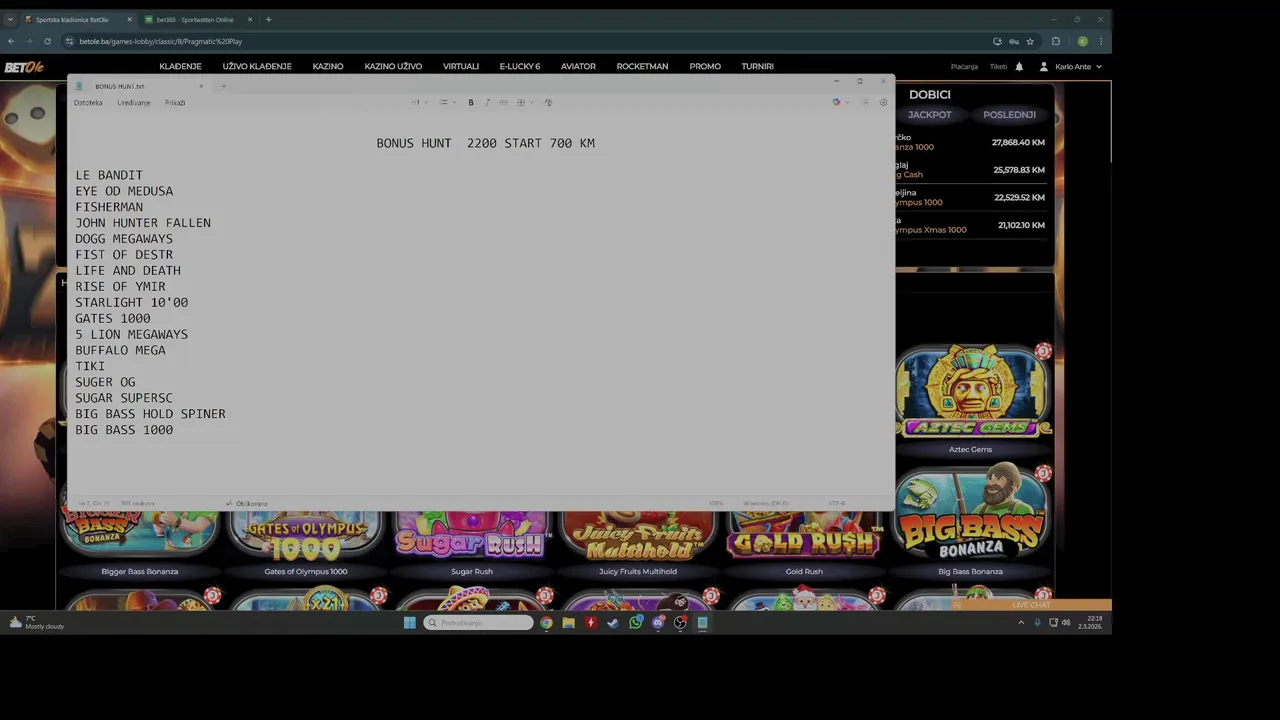1280x720 pixels.
Task: Open OBS Studio from the taskbar
Action: [680, 622]
